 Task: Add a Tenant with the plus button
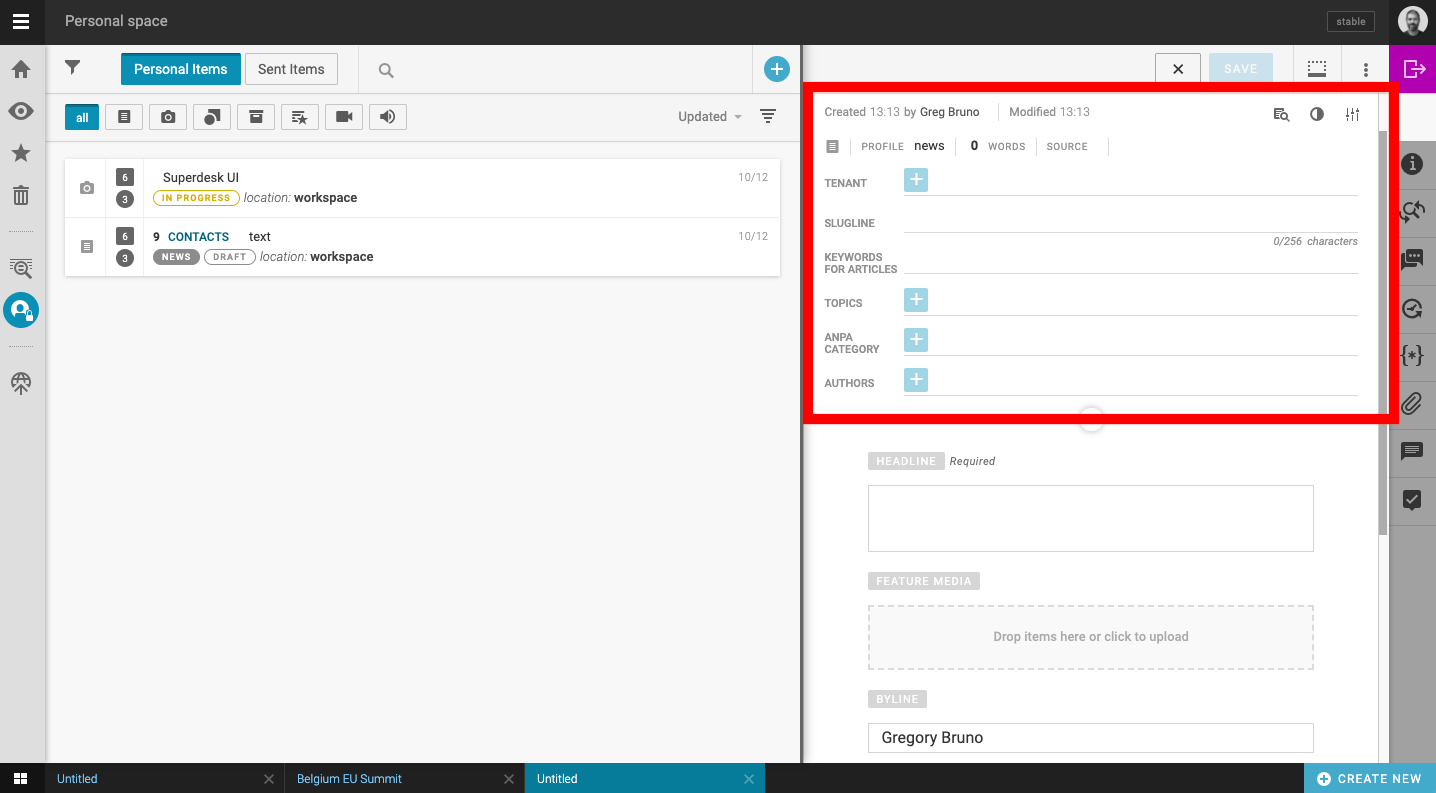pos(916,180)
